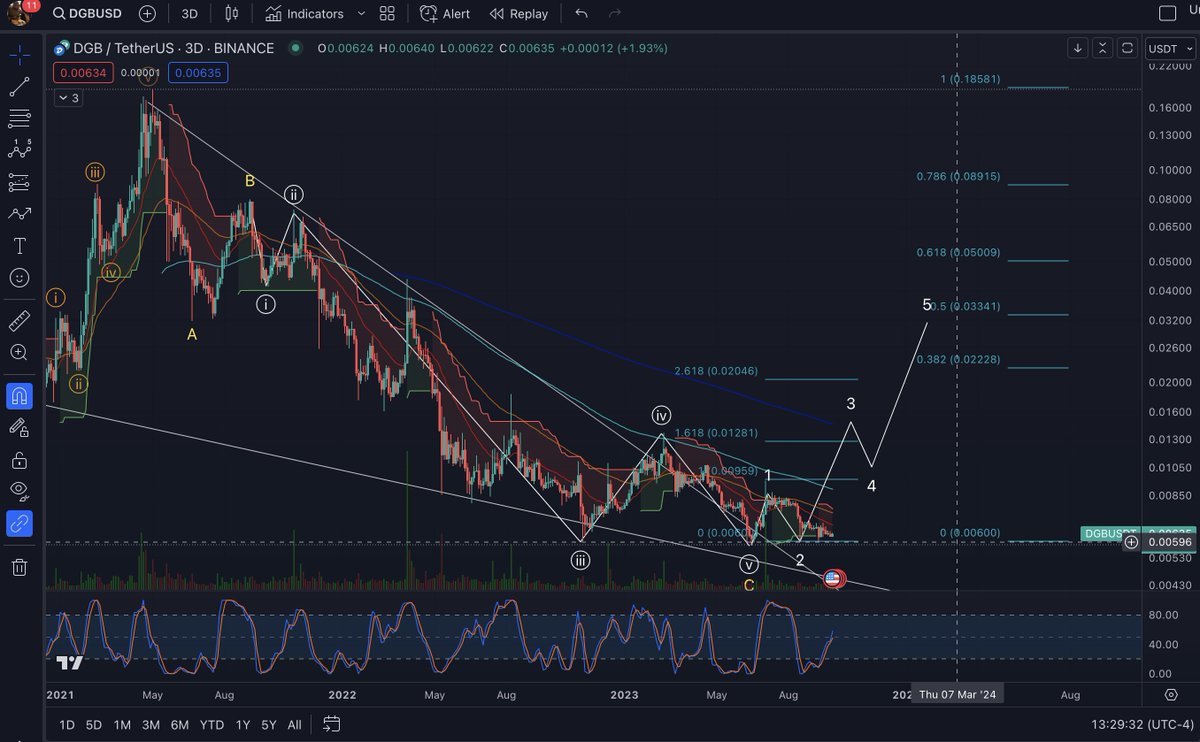This screenshot has height=742, width=1200.
Task: Click the date label Thu 07 Mar '24
Action: pyautogui.click(x=957, y=694)
